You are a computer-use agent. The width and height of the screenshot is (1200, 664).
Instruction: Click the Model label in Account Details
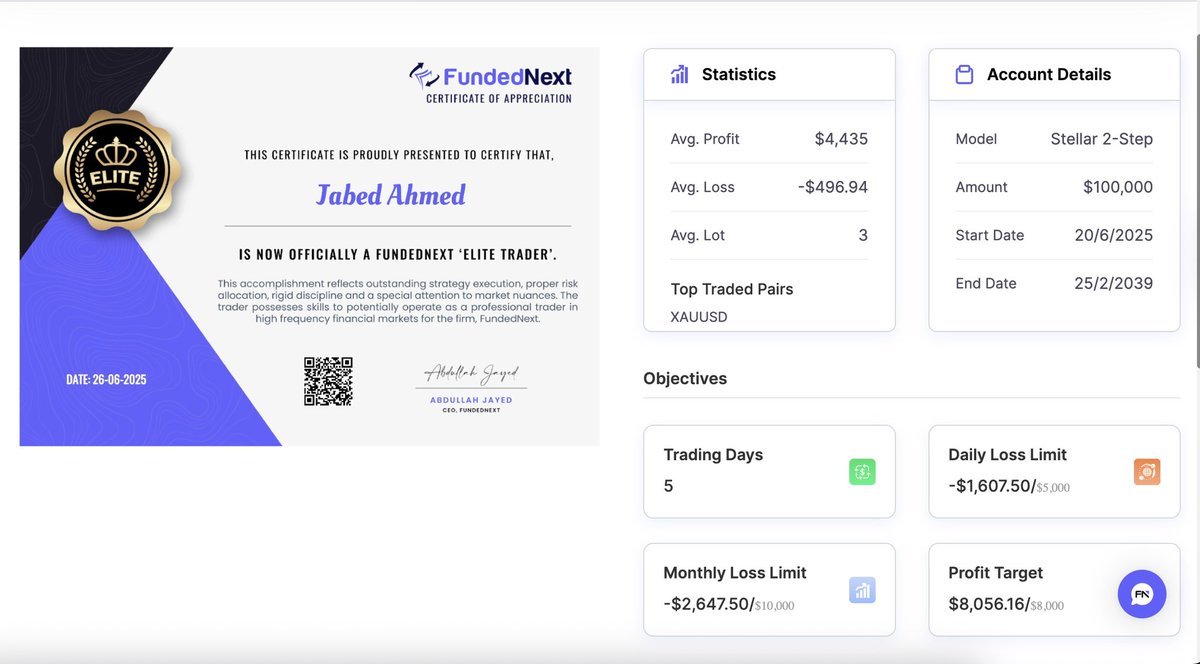coord(976,139)
